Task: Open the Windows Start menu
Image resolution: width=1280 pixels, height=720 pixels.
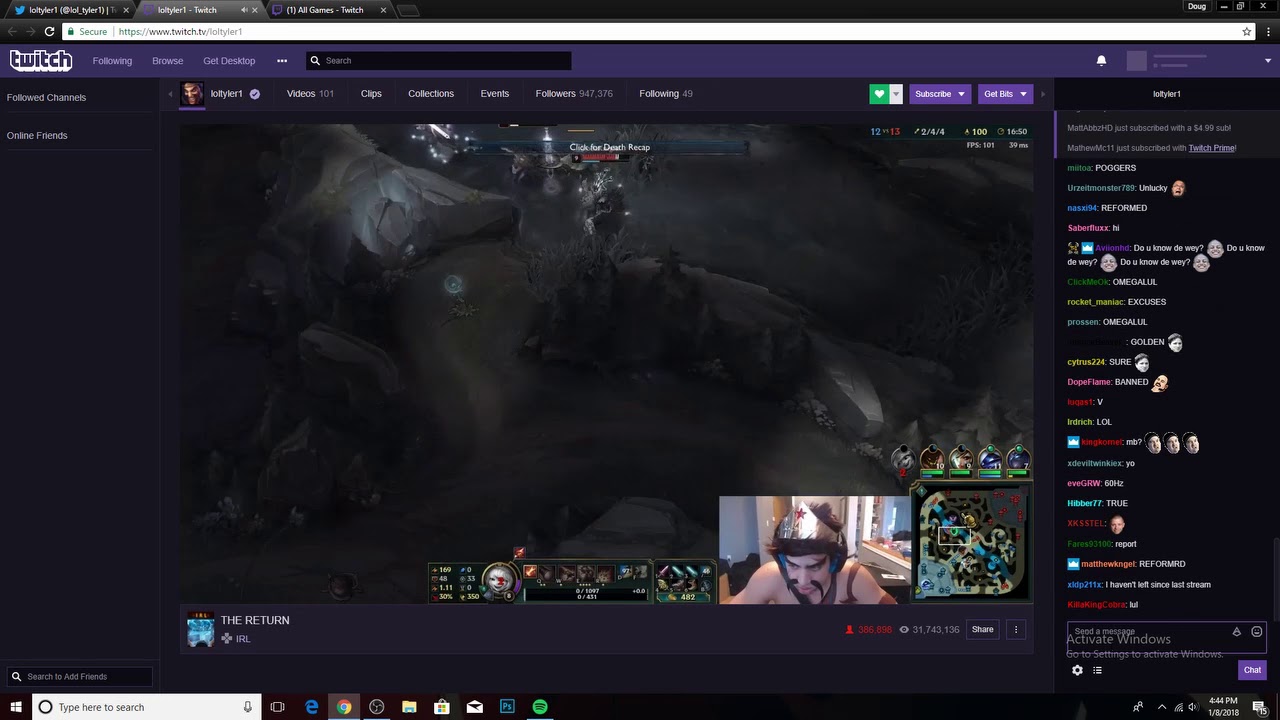Action: tap(16, 707)
